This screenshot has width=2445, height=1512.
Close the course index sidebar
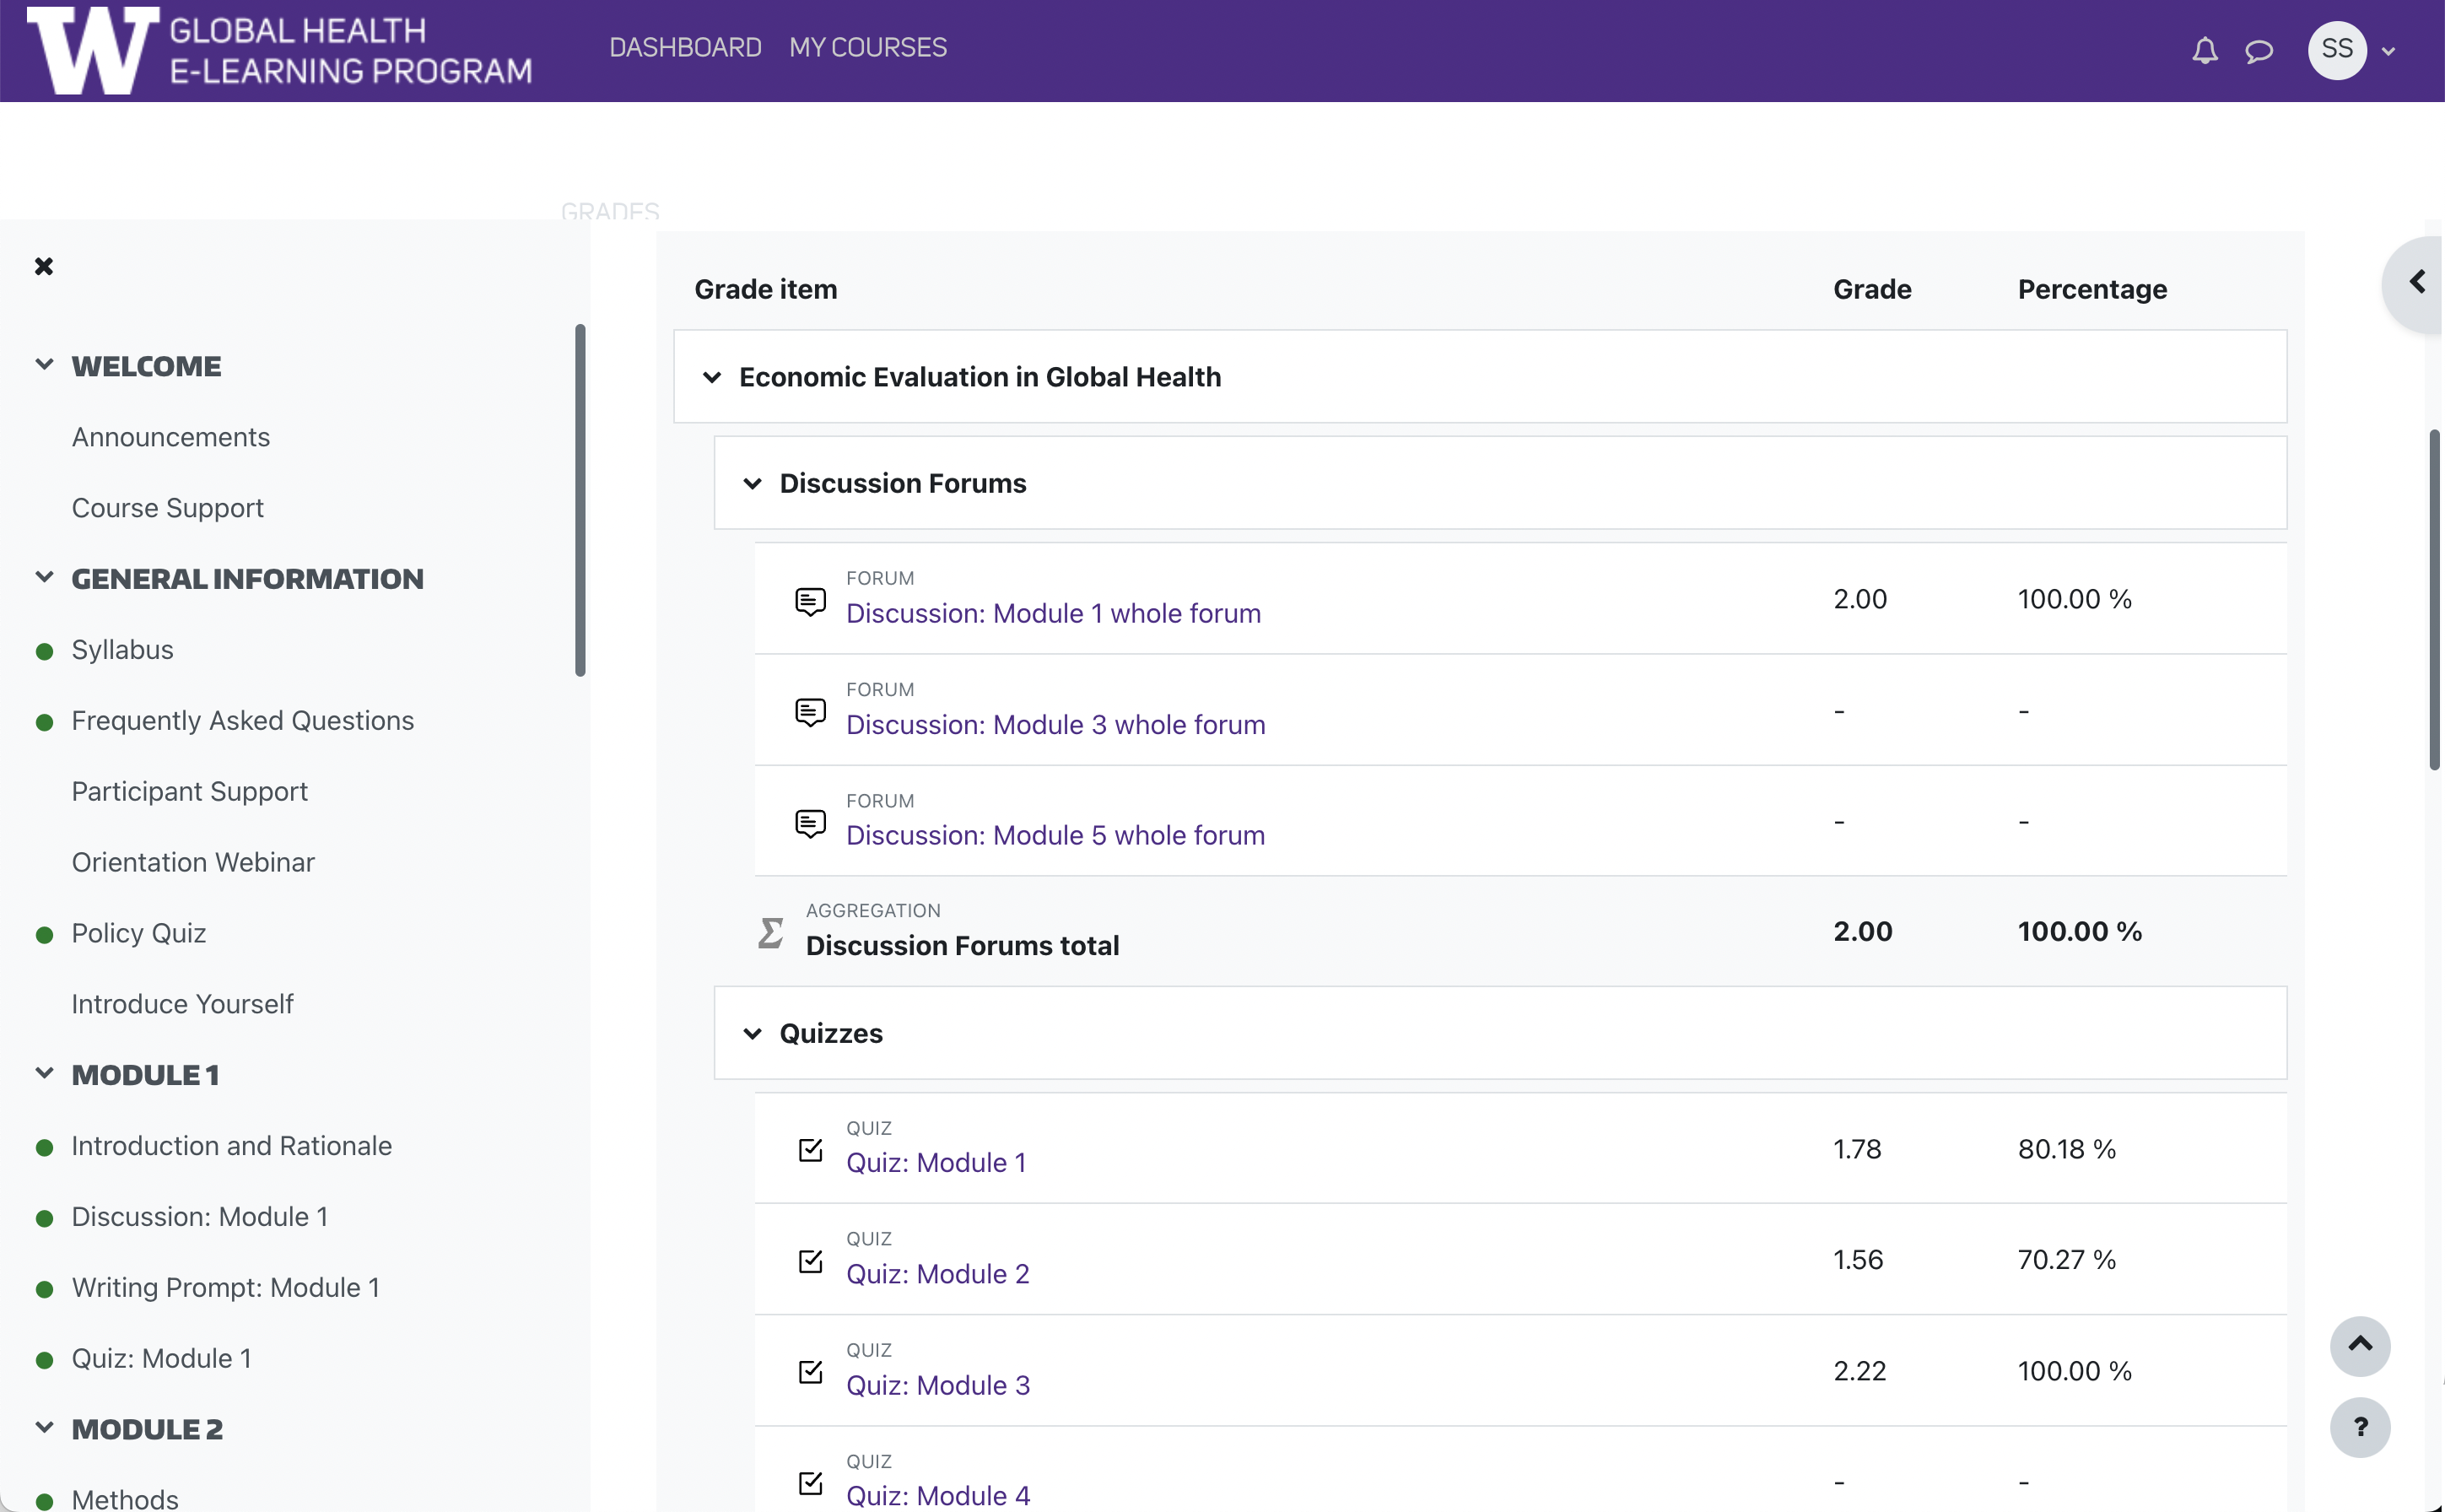pyautogui.click(x=44, y=266)
